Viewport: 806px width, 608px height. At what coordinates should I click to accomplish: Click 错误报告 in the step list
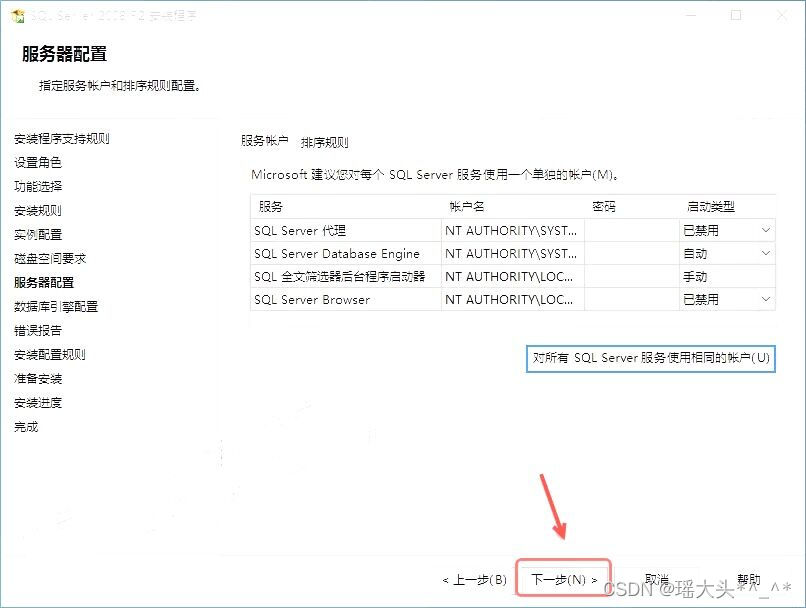[x=38, y=330]
